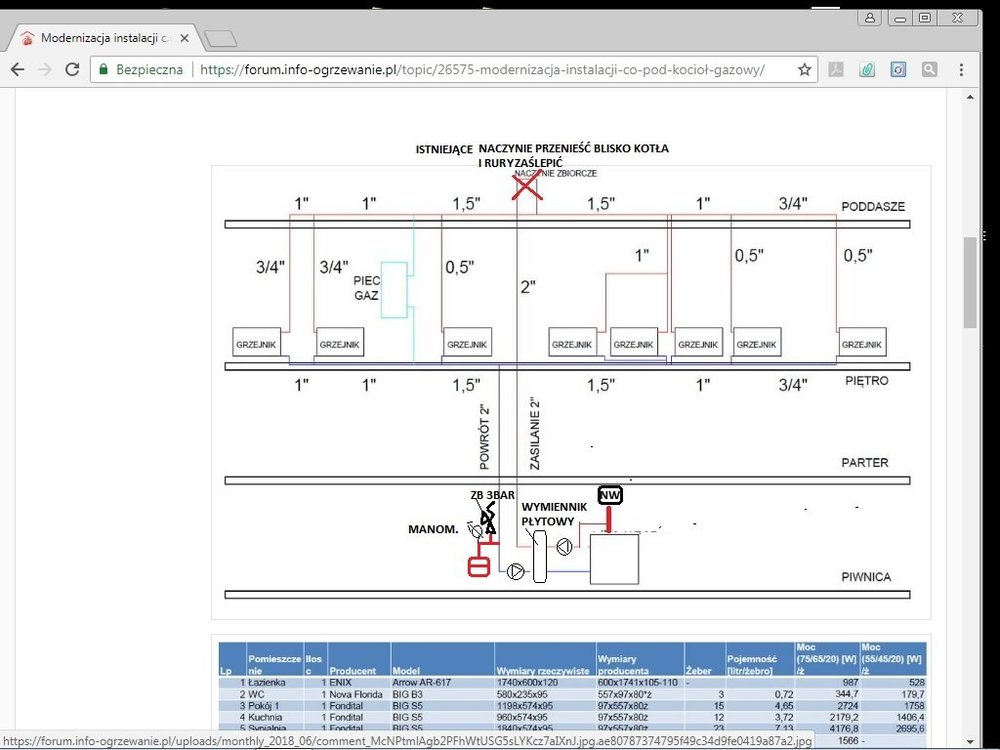Image resolution: width=1000 pixels, height=750 pixels.
Task: Click the PDF extension icon in toolbar
Action: coord(835,70)
